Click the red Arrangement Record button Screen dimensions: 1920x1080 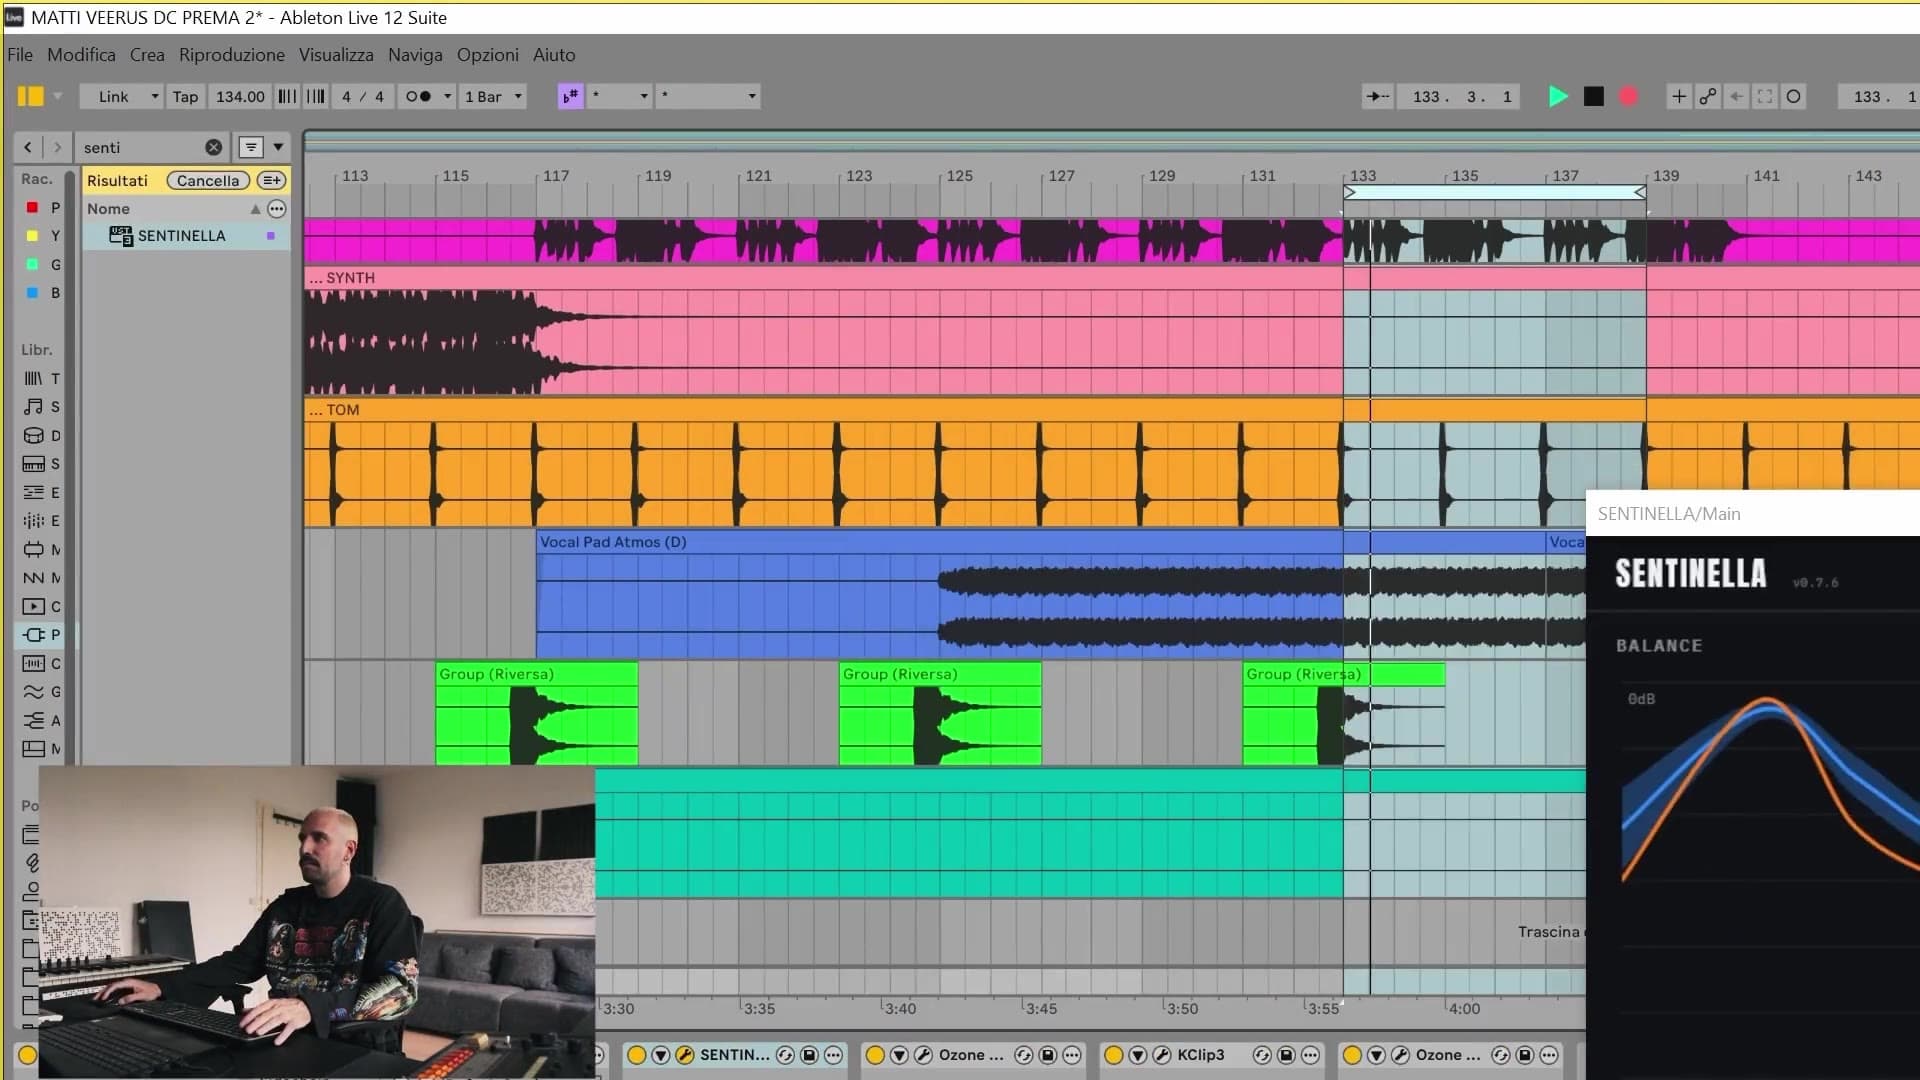click(1629, 96)
